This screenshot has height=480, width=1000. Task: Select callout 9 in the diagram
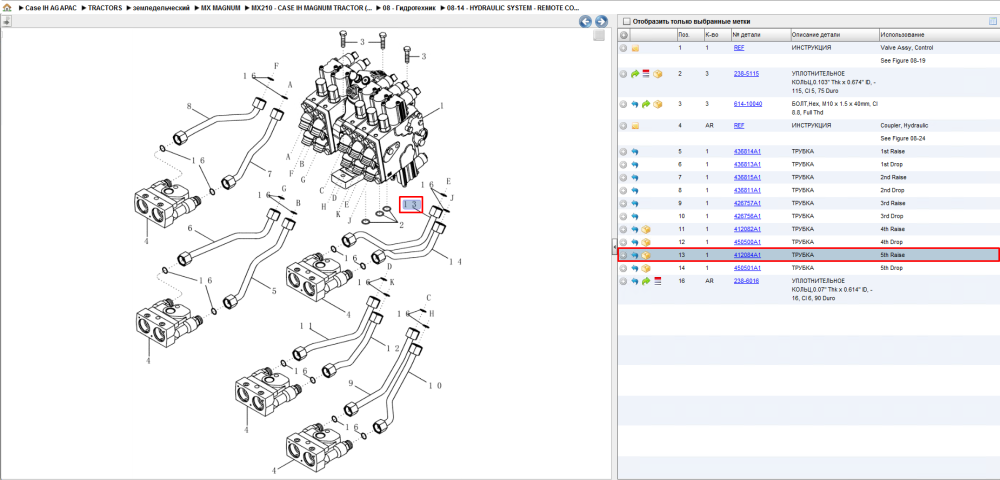coord(349,384)
